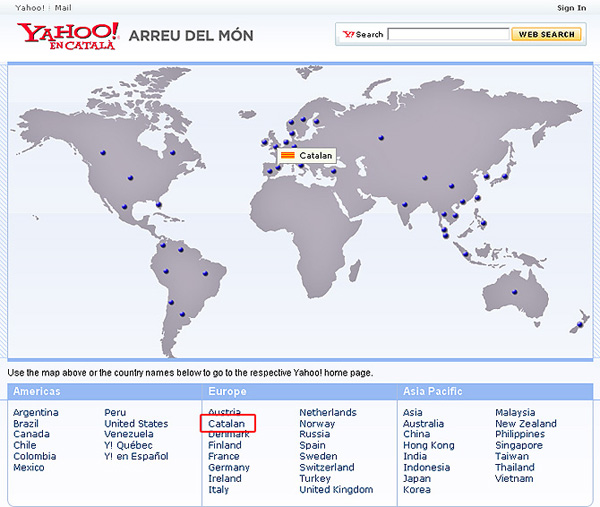Open the Turkey country link

pos(315,478)
